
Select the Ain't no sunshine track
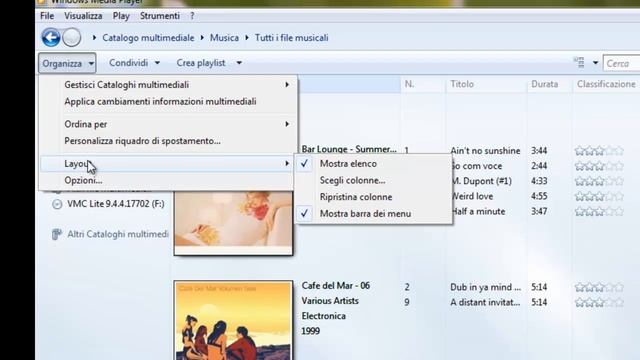(485, 151)
